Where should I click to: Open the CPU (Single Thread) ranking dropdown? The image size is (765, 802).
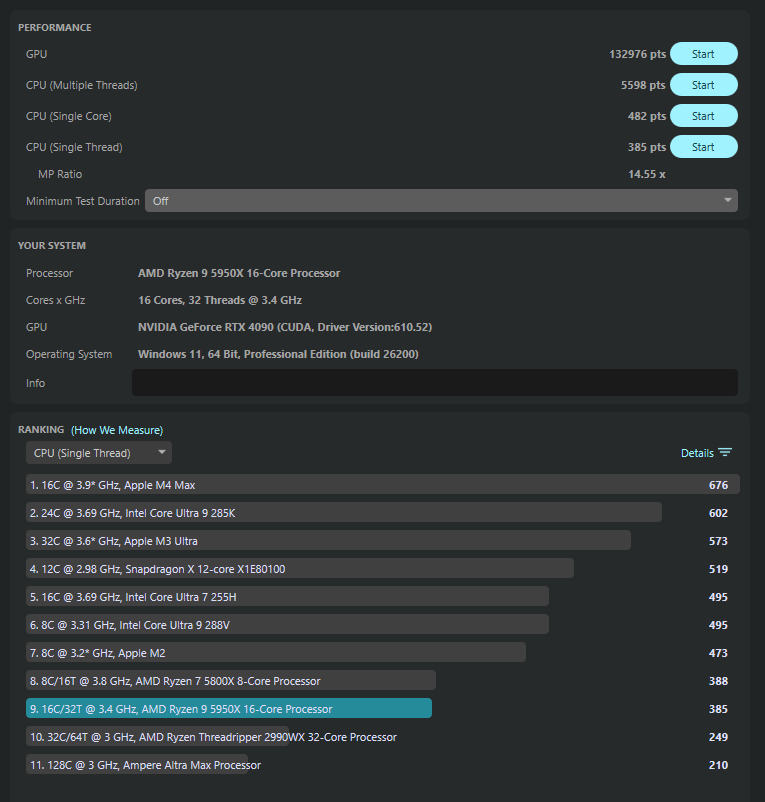point(99,453)
